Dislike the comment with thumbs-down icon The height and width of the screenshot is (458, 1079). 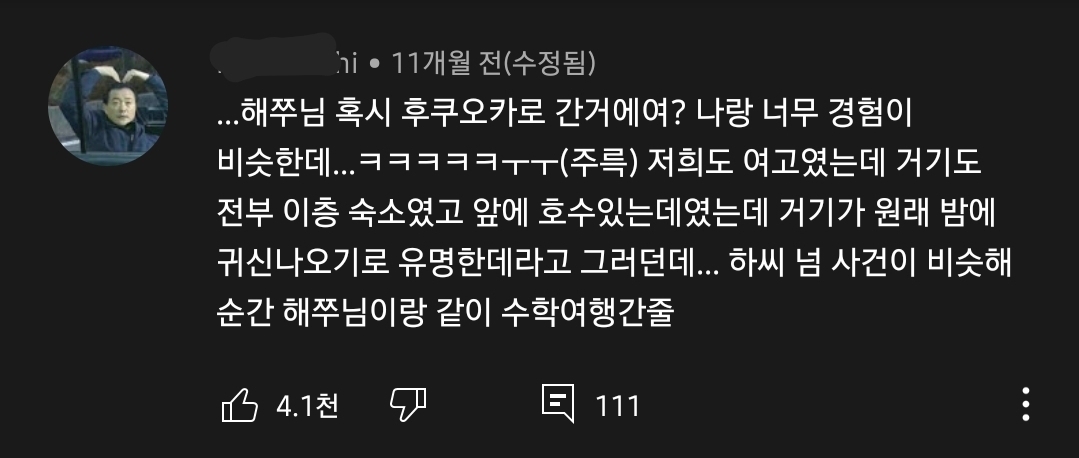408,404
